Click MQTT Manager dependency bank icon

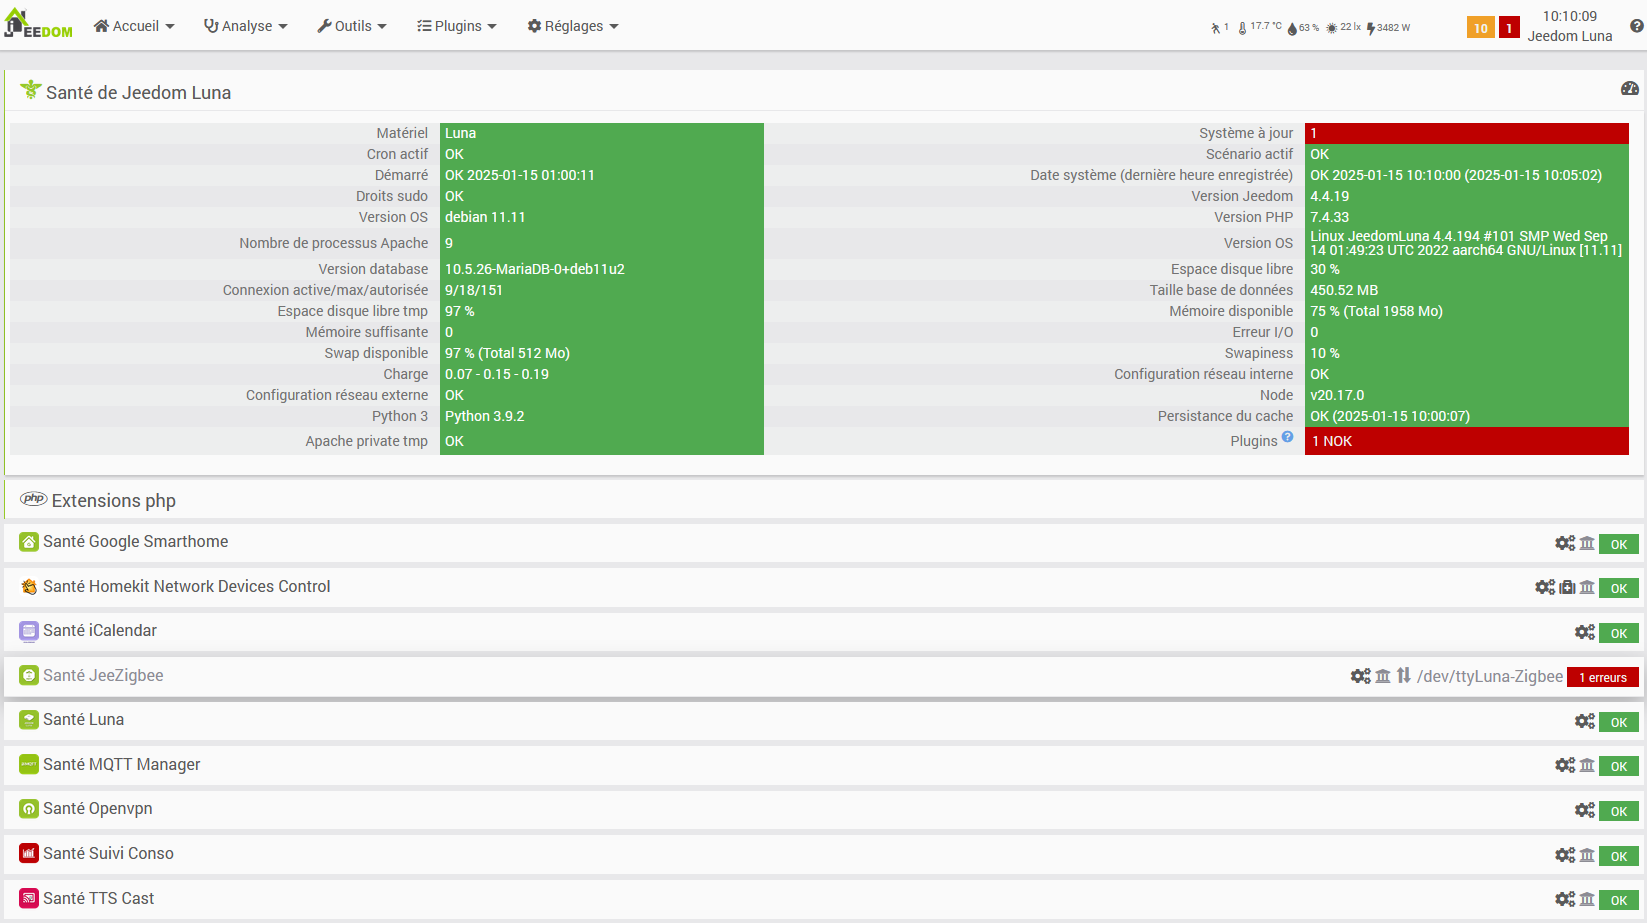[x=1587, y=765]
